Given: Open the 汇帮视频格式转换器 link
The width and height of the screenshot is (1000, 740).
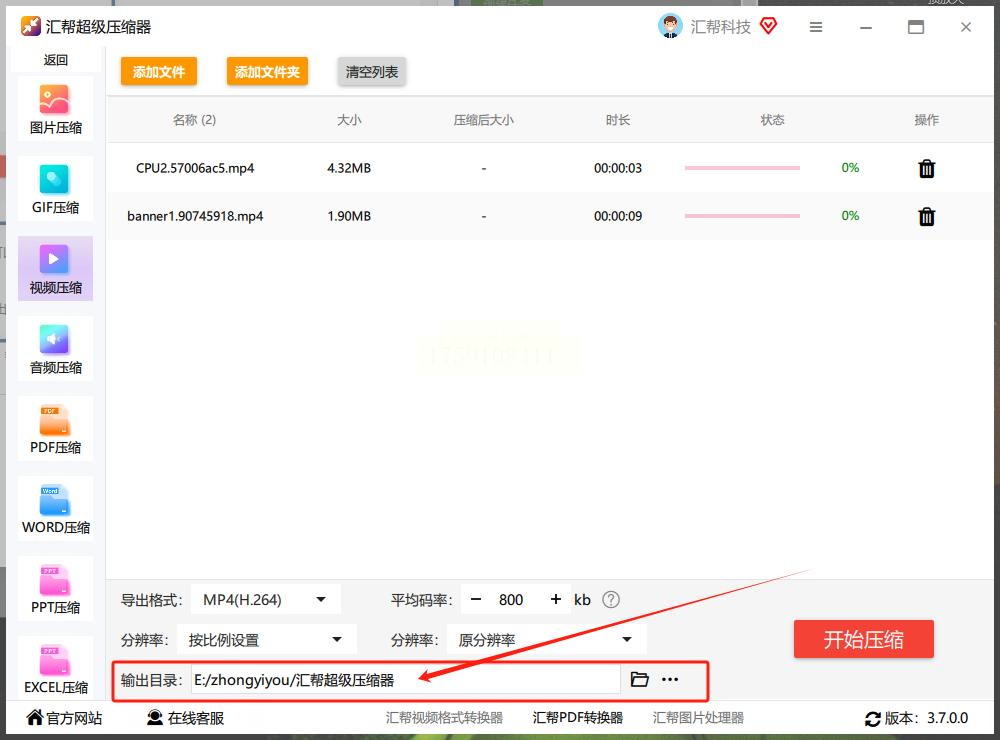Looking at the screenshot, I should [445, 718].
